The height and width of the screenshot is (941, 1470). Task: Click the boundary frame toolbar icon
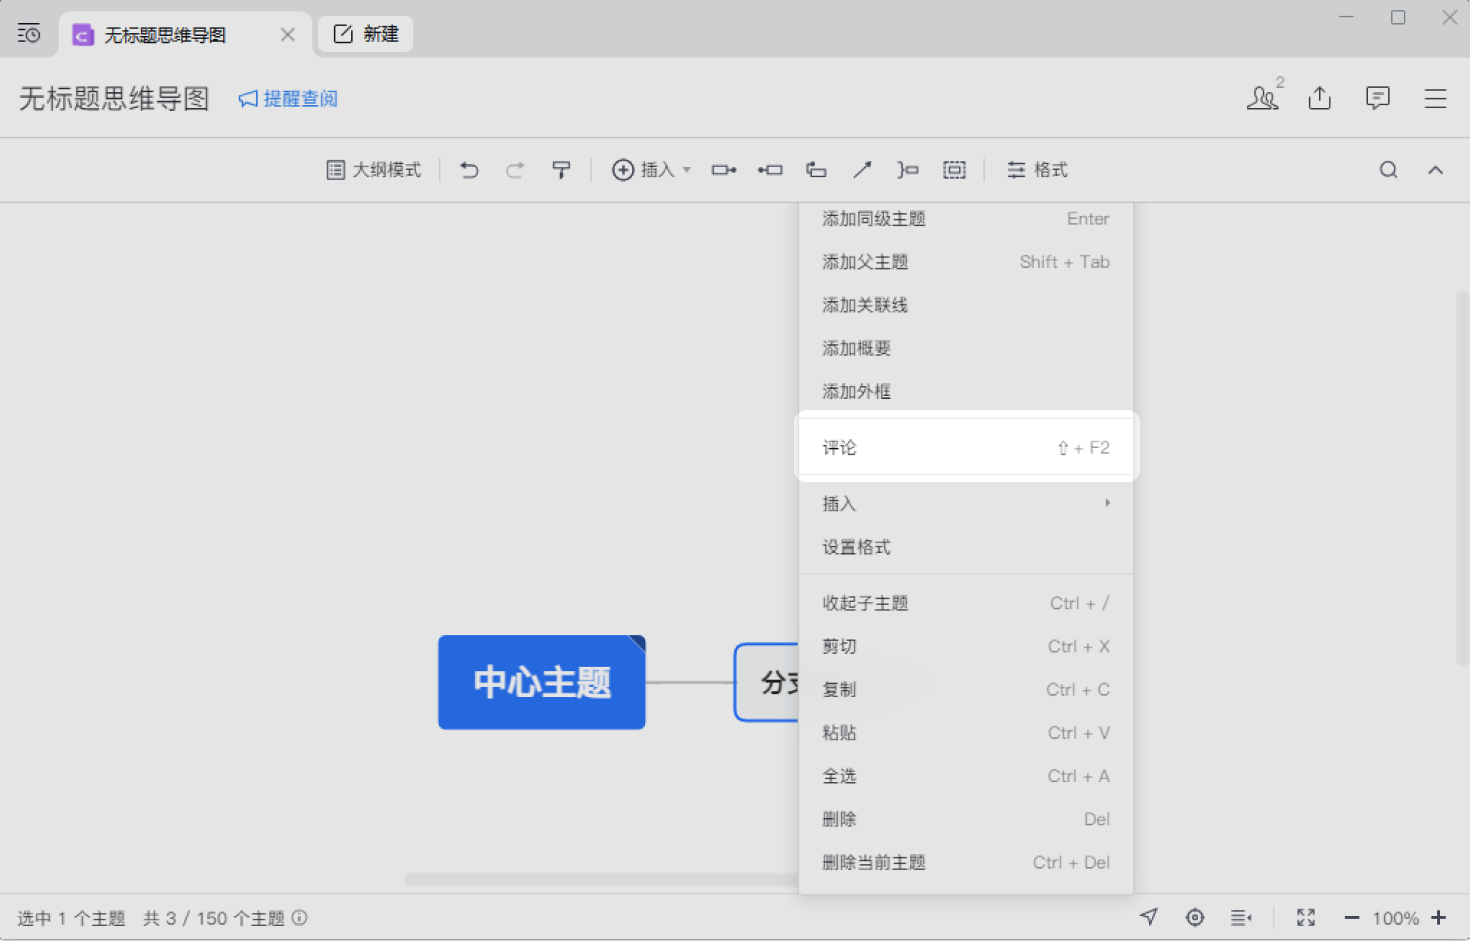(x=955, y=170)
